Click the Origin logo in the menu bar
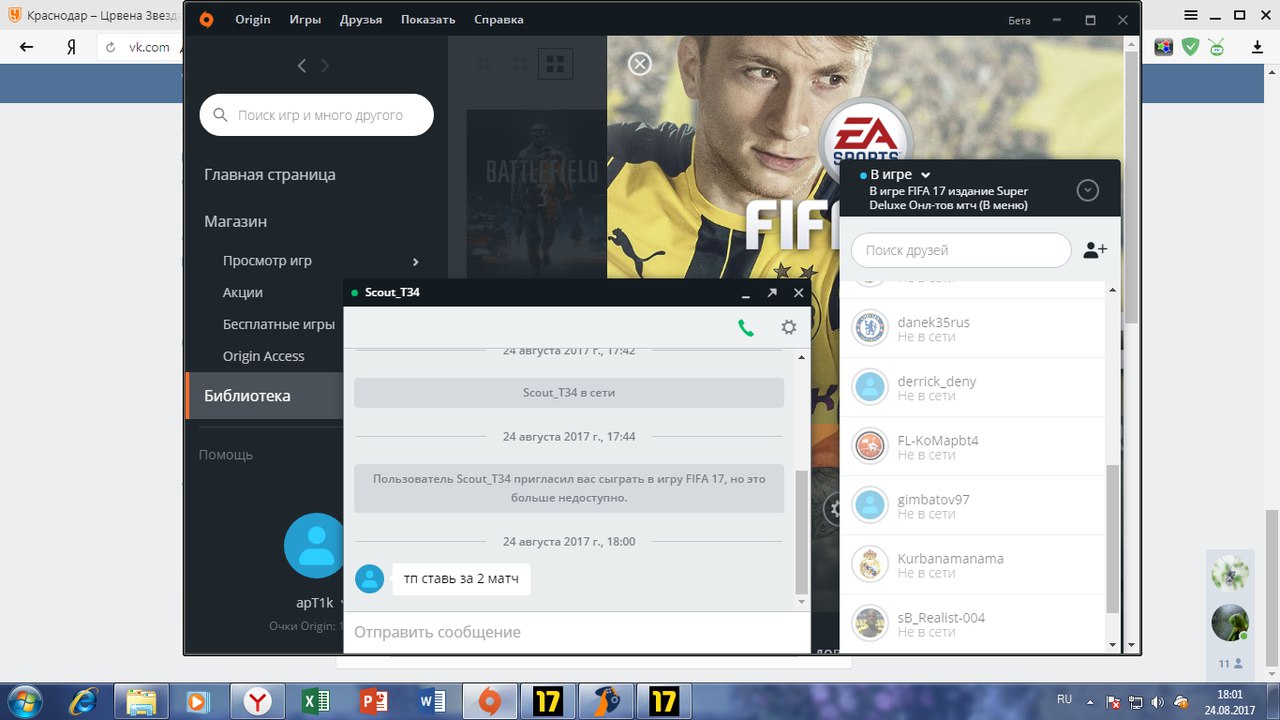The height and width of the screenshot is (720, 1280). pyautogui.click(x=207, y=19)
